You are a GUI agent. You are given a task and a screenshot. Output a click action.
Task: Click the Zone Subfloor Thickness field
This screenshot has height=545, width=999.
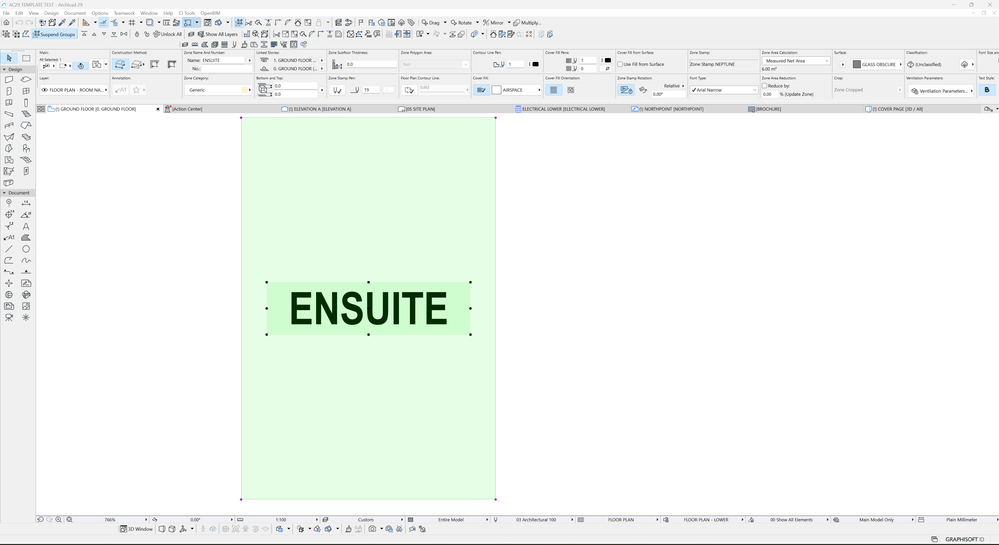point(371,64)
